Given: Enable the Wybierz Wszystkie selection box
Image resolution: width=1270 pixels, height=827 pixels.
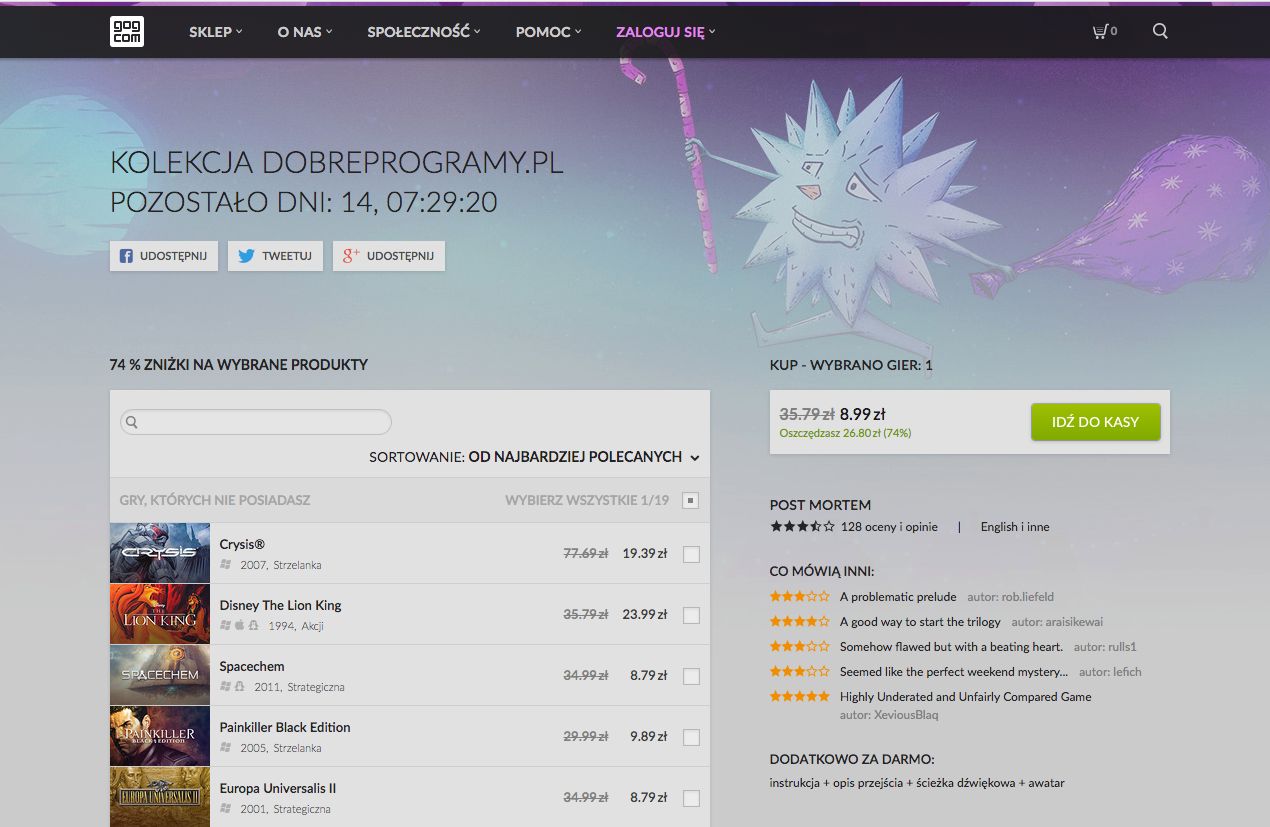Looking at the screenshot, I should (690, 499).
